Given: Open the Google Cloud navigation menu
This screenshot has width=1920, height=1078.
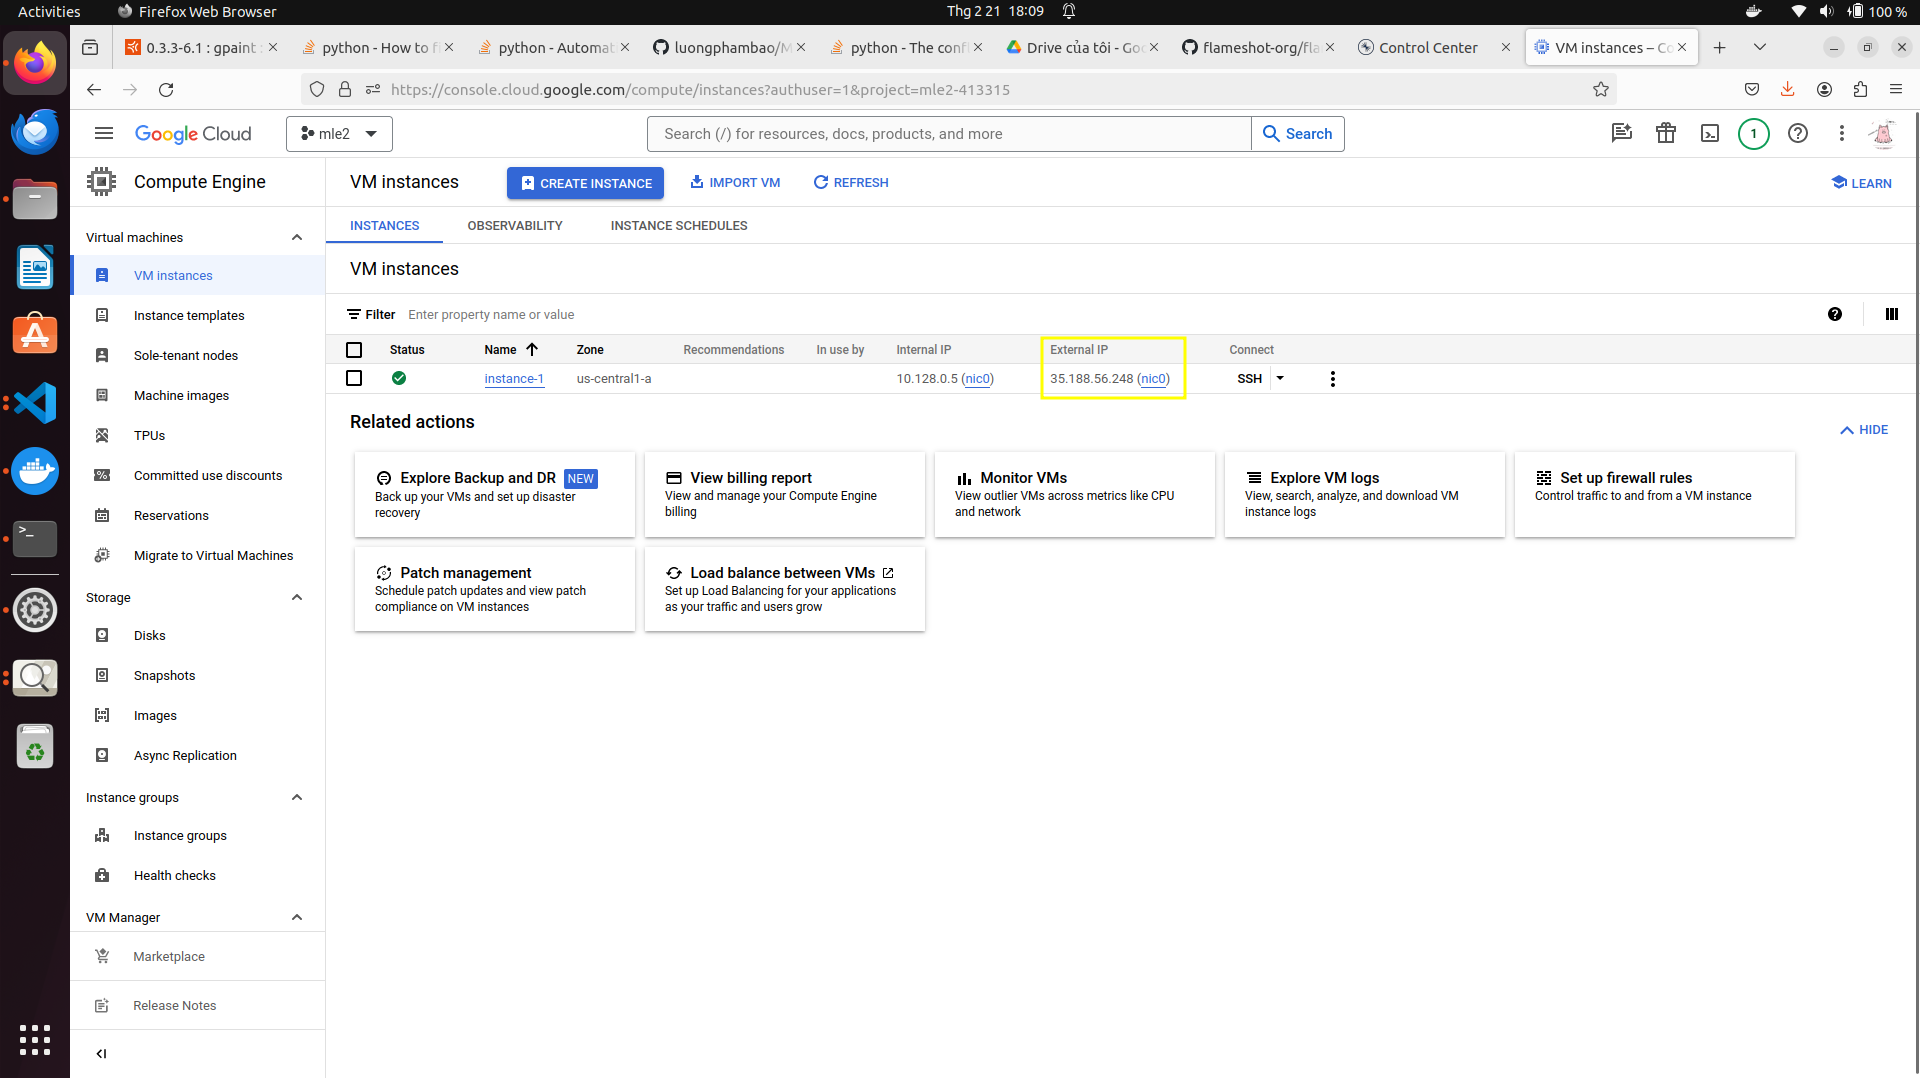Looking at the screenshot, I should 104,134.
